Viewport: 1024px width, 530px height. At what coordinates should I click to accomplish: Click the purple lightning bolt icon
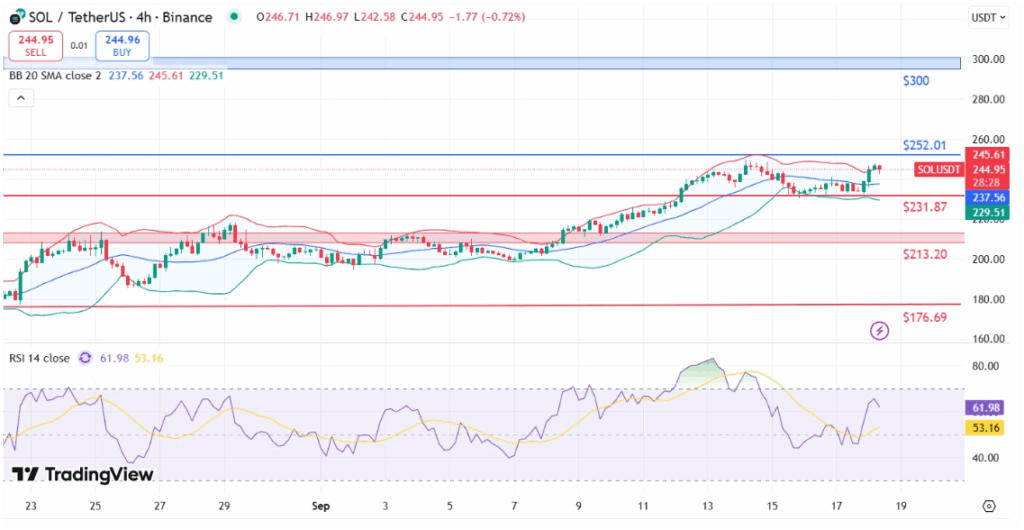tap(880, 331)
